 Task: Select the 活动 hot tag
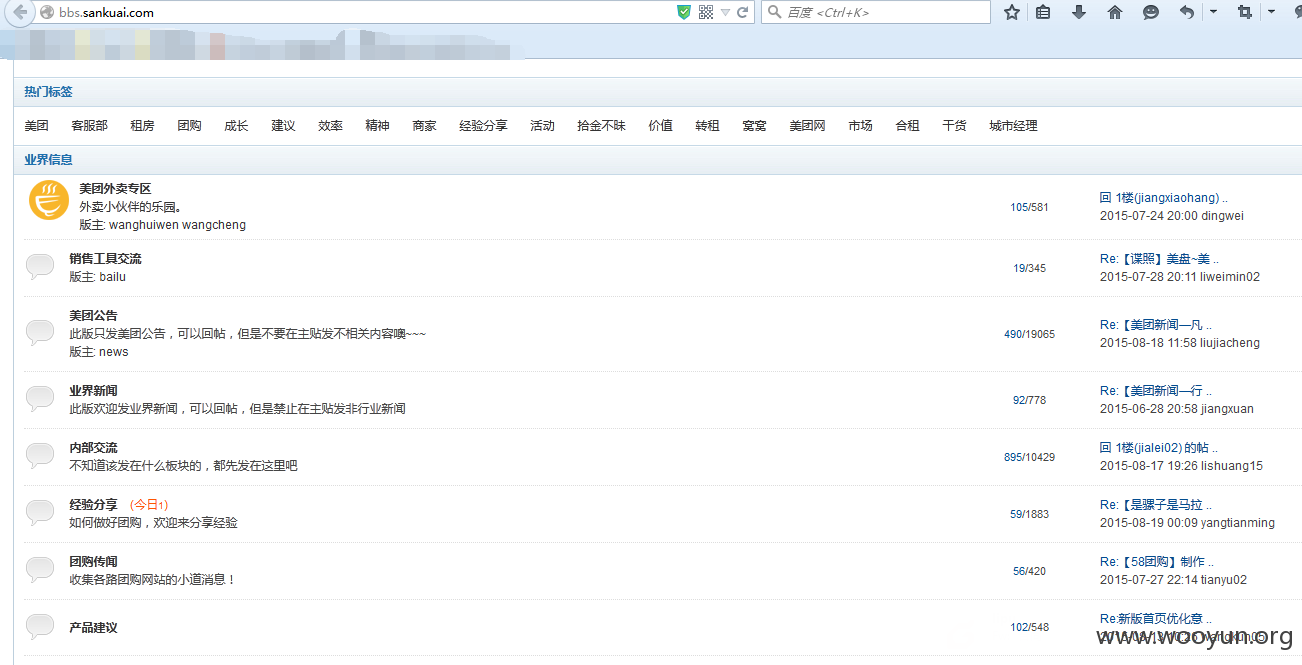543,126
